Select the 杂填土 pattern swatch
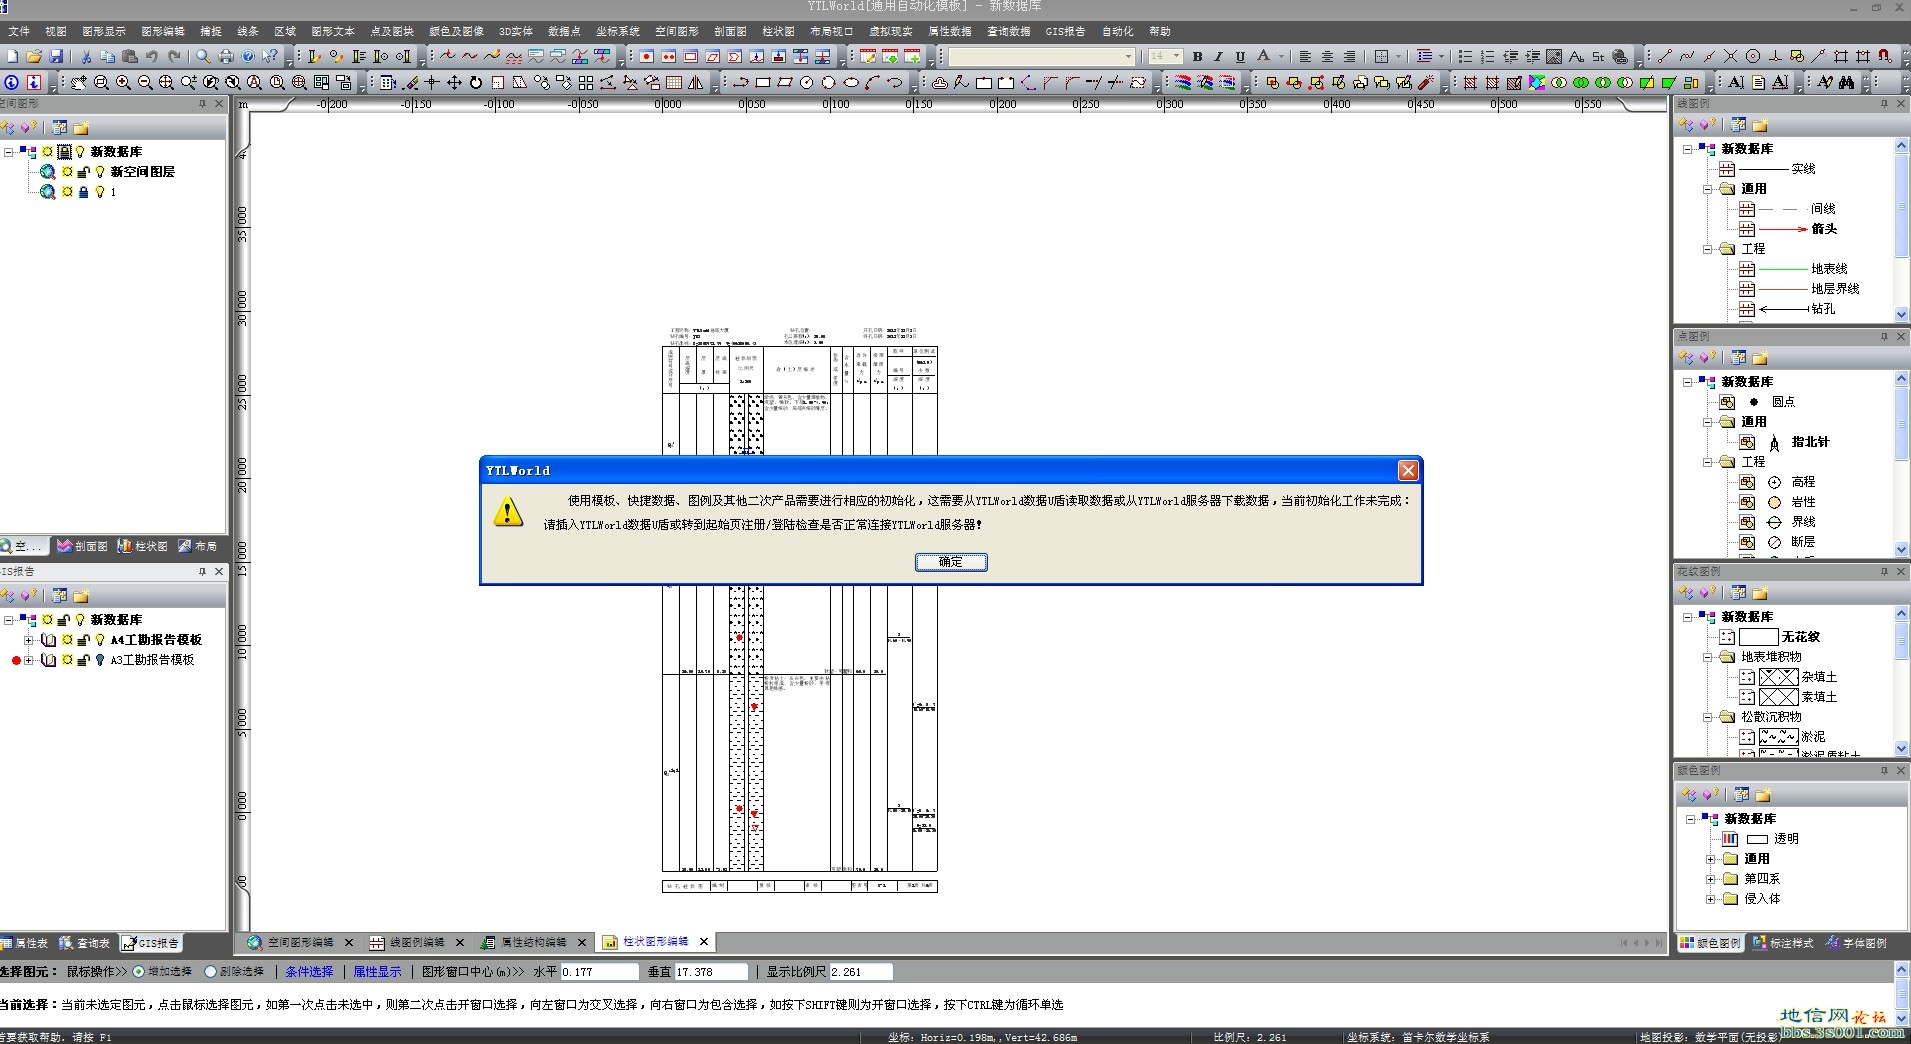The height and width of the screenshot is (1044, 1911). point(1778,677)
